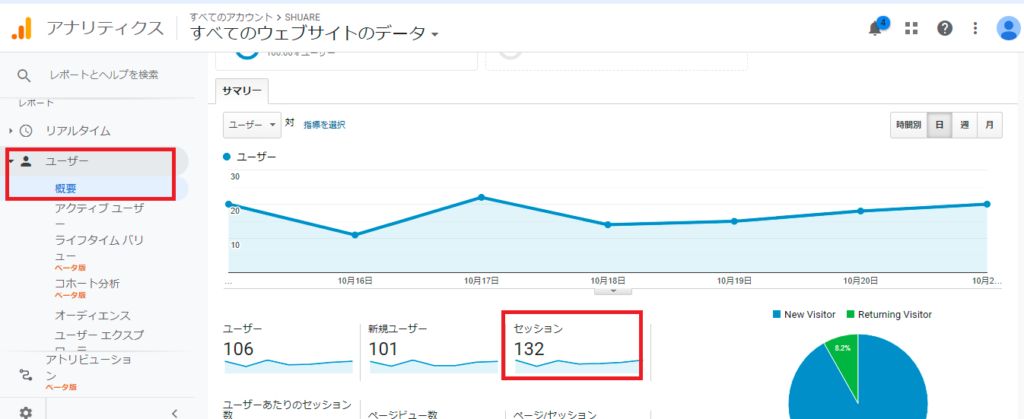The height and width of the screenshot is (419, 1024).
Task: Open the オーディエンス report
Action: 93,315
